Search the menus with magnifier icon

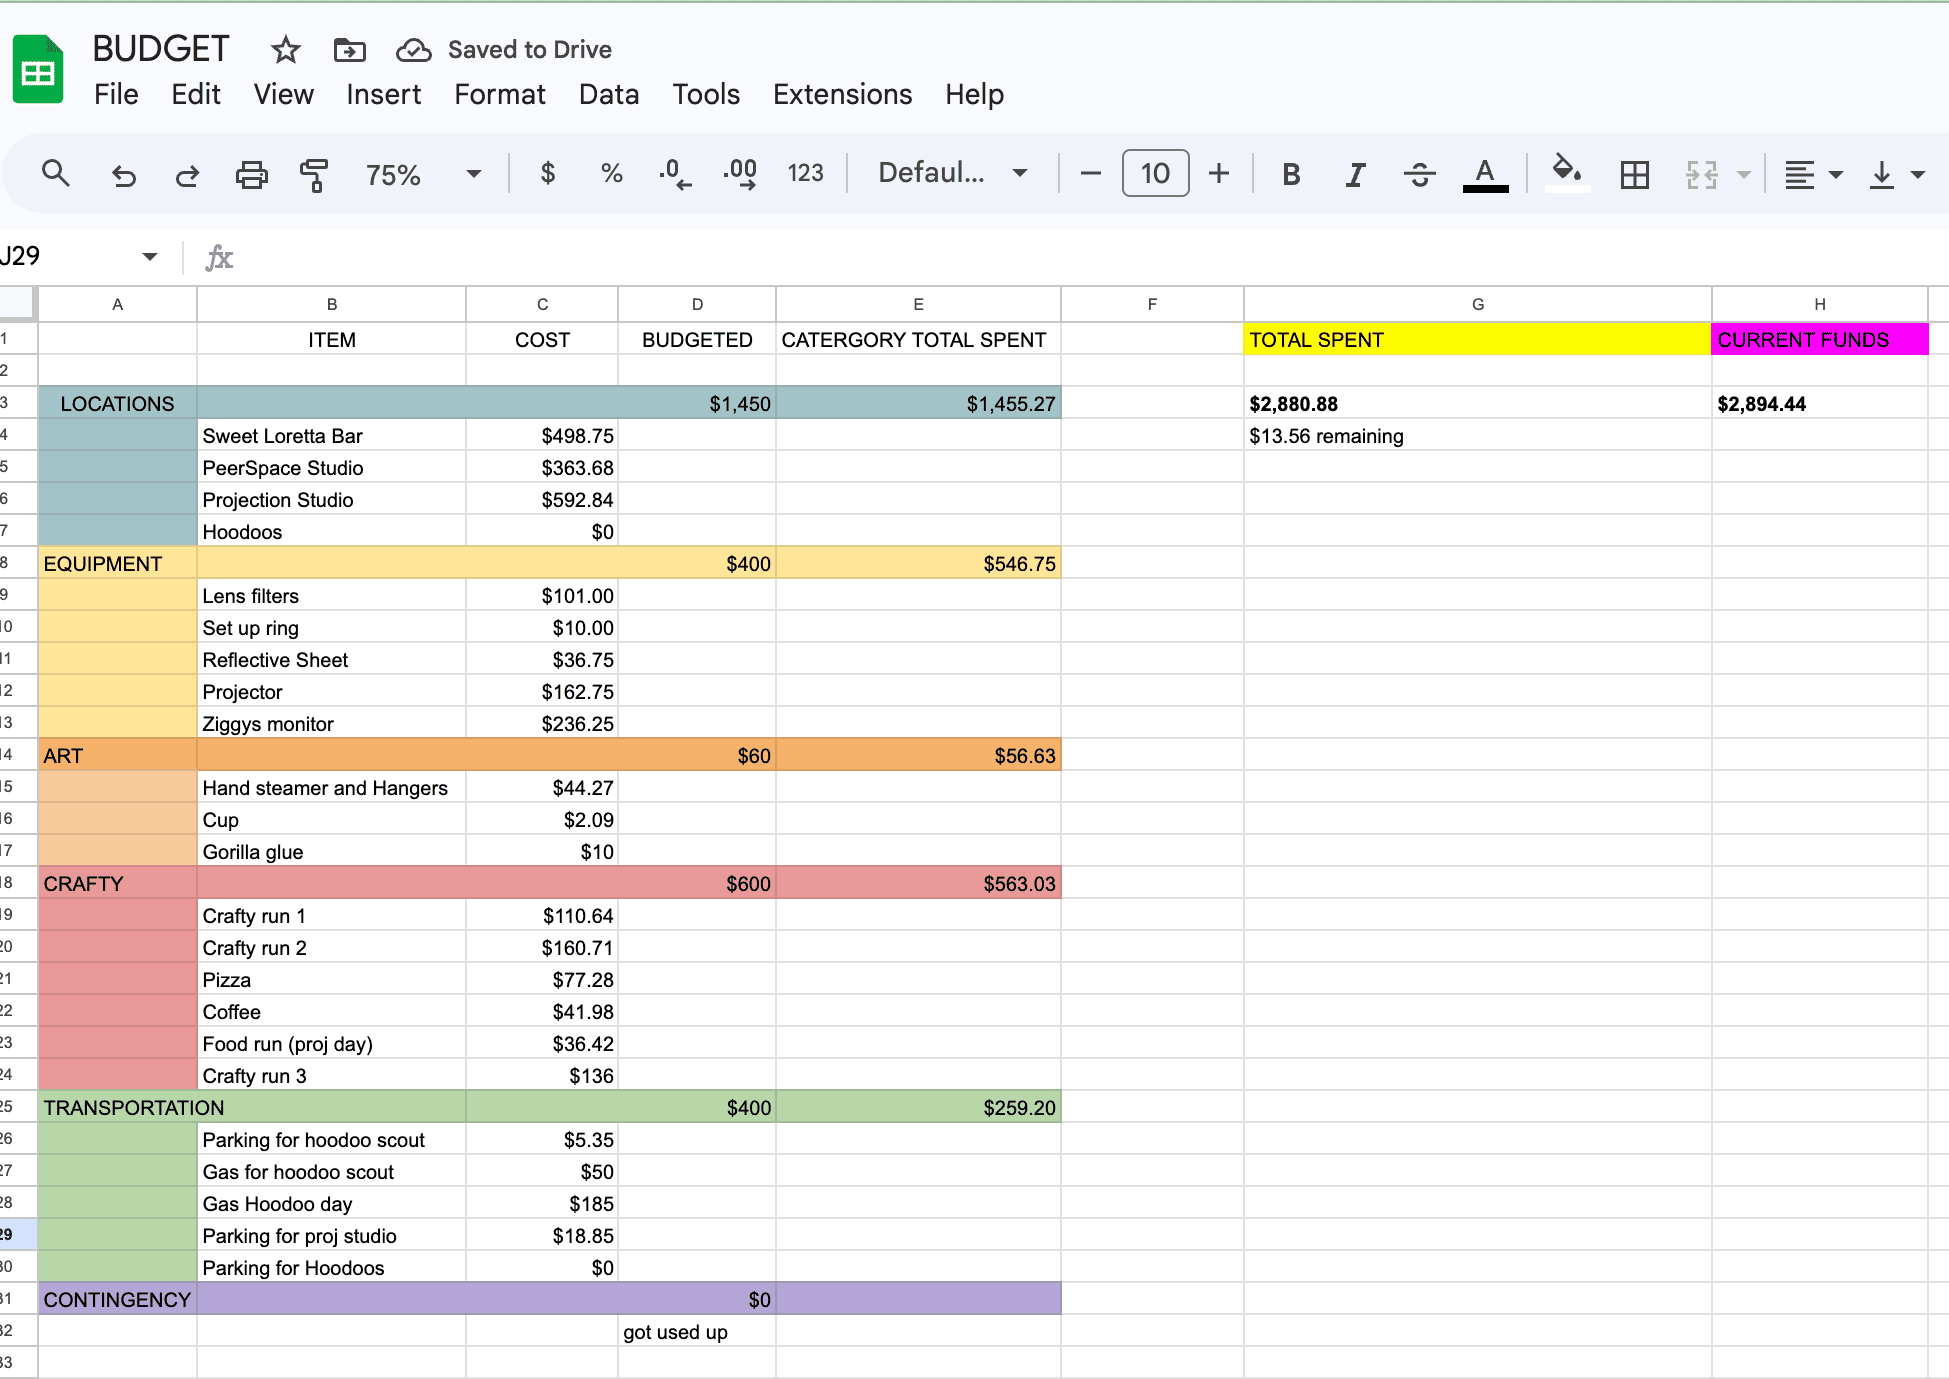pos(56,174)
